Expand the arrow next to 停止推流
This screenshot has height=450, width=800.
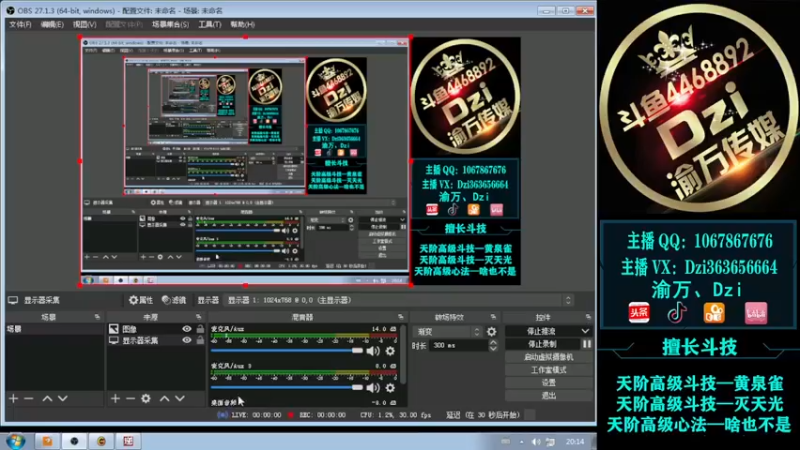(x=585, y=332)
